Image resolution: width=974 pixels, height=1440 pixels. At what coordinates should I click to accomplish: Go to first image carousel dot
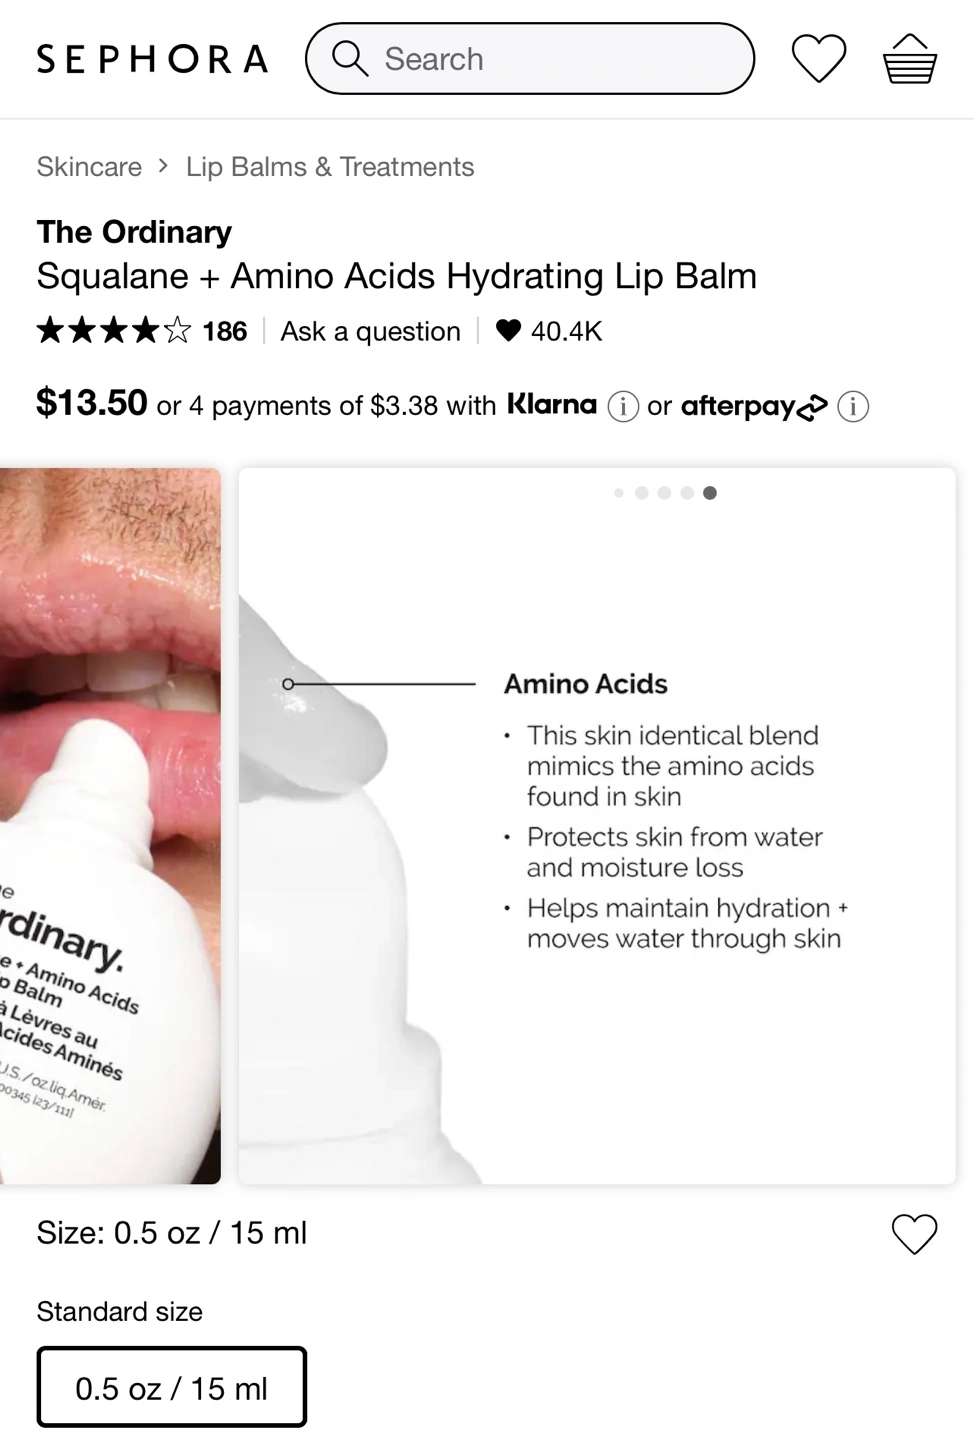click(x=619, y=493)
